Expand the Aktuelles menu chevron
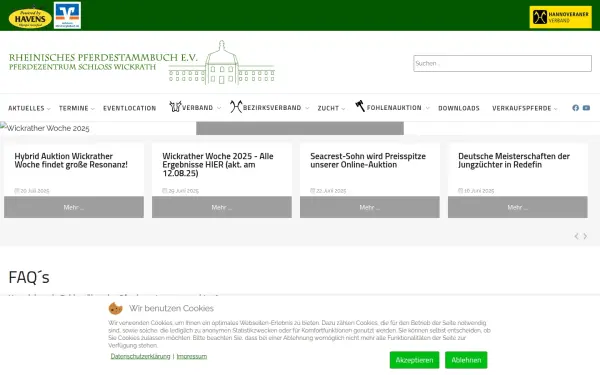The image size is (600, 375). pyautogui.click(x=49, y=109)
